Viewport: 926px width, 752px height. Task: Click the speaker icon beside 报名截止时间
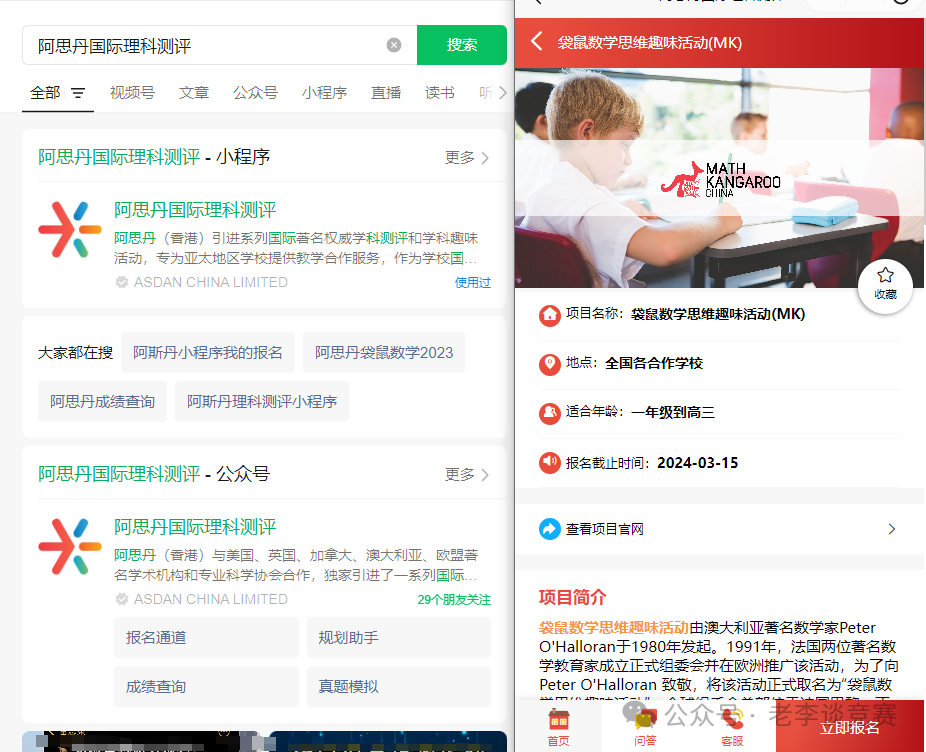[549, 462]
